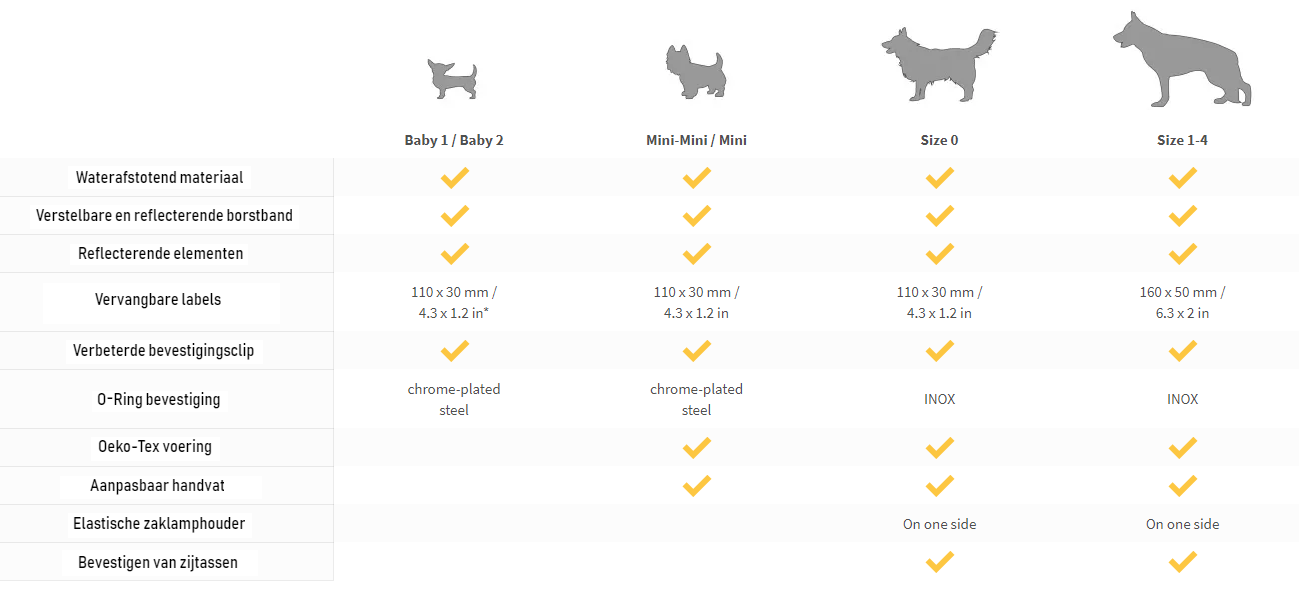Click the Waterafstotend materiaal row label
The width and height of the screenshot is (1299, 591).
point(160,178)
